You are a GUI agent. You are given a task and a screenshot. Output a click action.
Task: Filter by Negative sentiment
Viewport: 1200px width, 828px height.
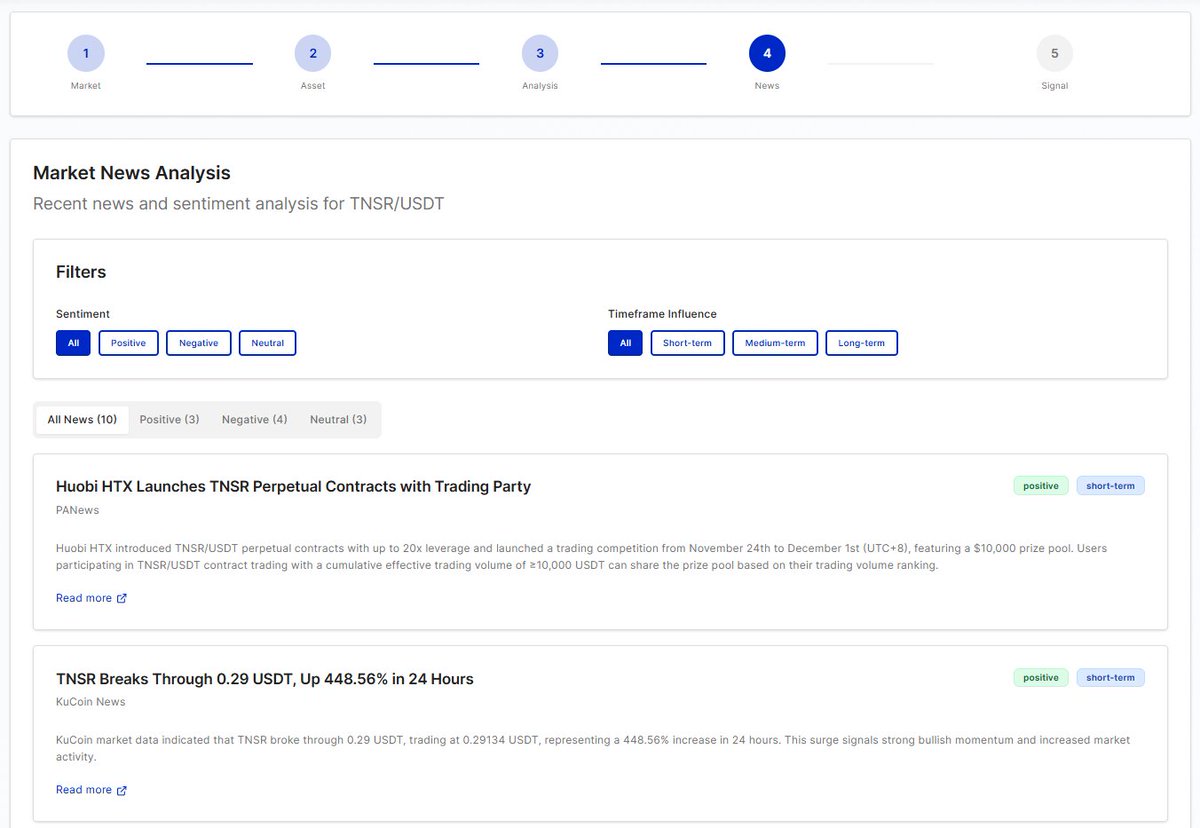click(199, 343)
